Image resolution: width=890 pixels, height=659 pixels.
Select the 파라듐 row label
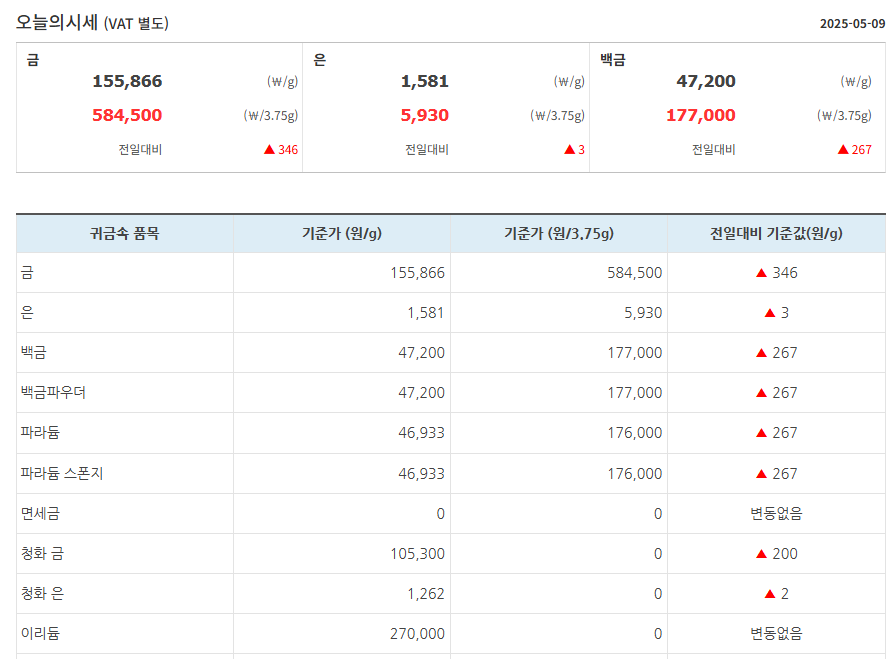point(40,433)
